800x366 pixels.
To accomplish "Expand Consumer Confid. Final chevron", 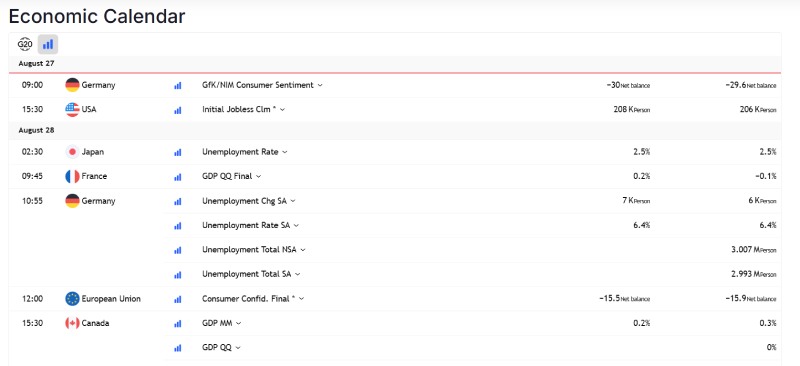I will tap(302, 299).
